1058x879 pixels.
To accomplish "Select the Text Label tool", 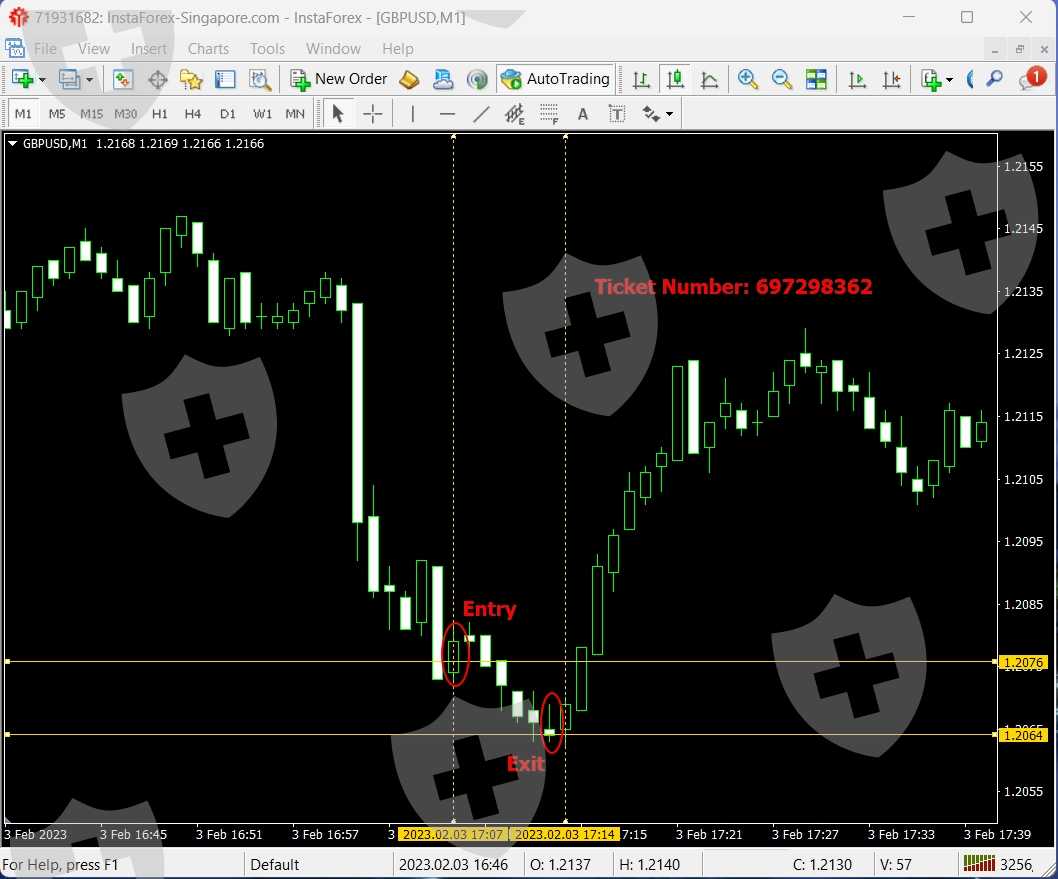I will coord(617,114).
